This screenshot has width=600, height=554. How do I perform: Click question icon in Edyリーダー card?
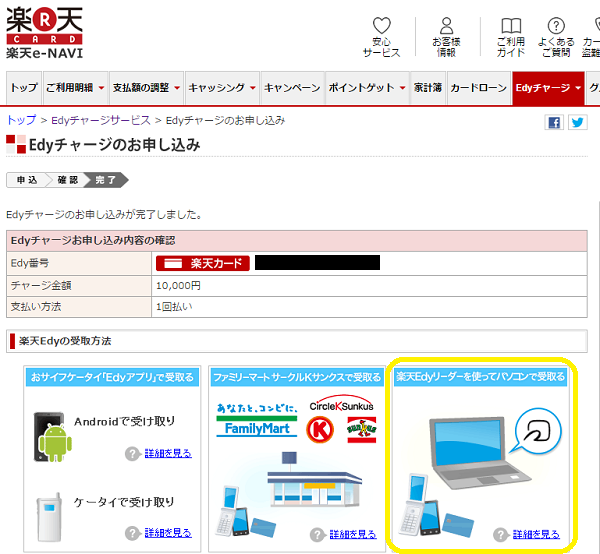click(501, 534)
